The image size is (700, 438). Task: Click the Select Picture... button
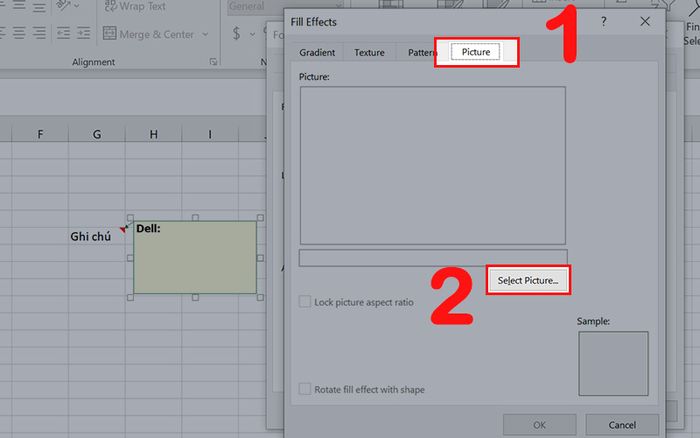tap(528, 280)
